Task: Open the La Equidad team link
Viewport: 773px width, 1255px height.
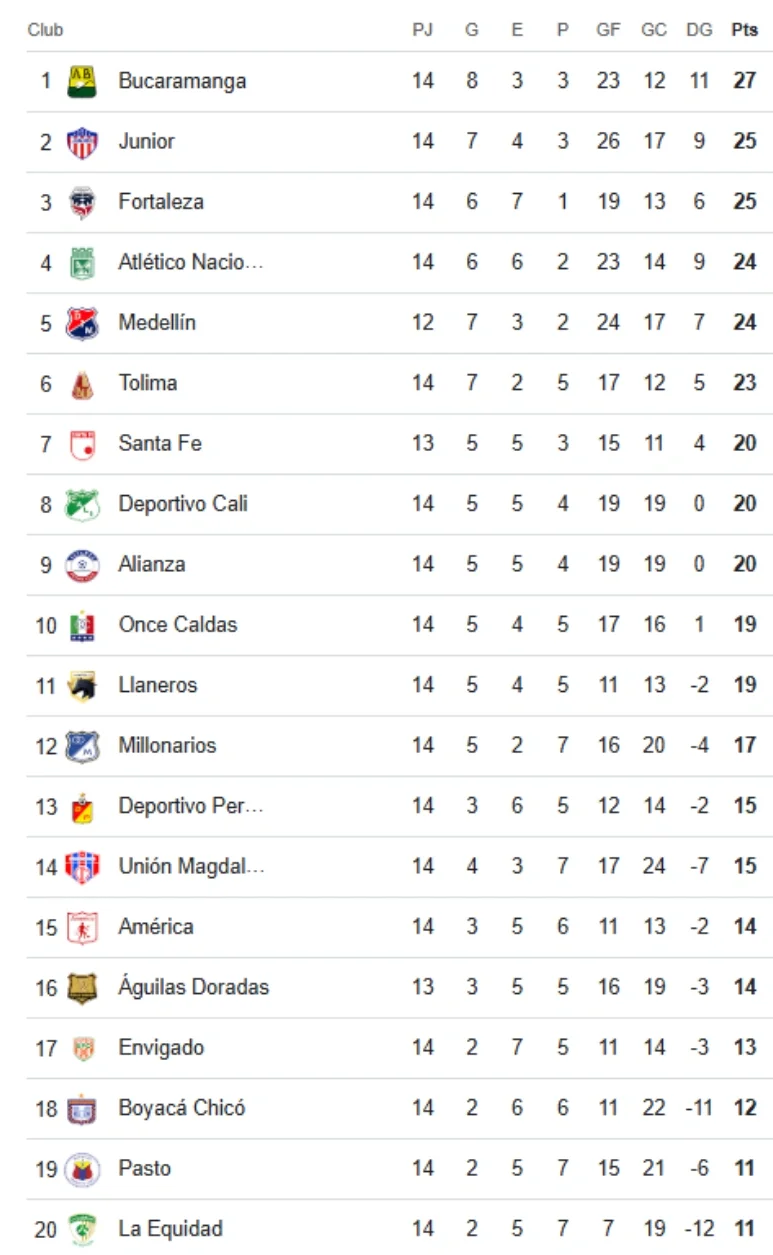Action: coord(171,1229)
